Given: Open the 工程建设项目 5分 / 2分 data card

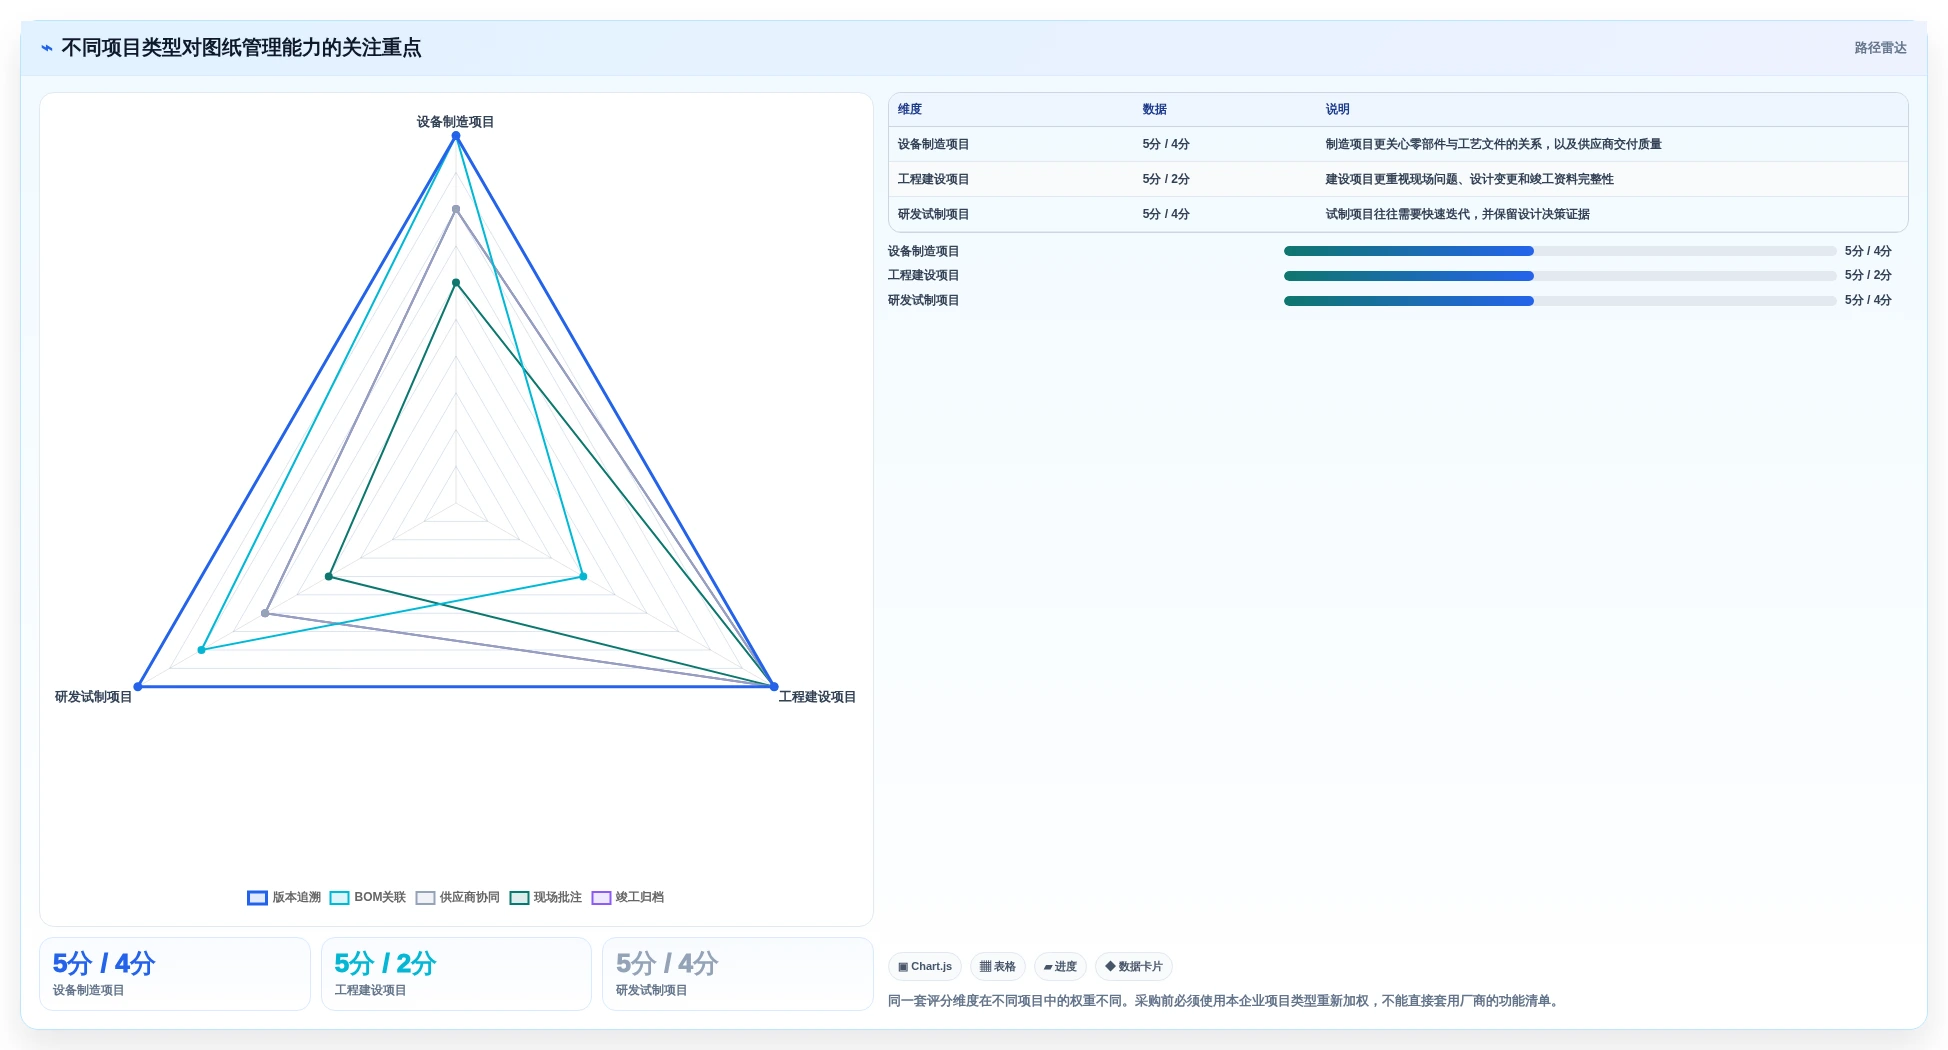Looking at the screenshot, I should [x=456, y=974].
